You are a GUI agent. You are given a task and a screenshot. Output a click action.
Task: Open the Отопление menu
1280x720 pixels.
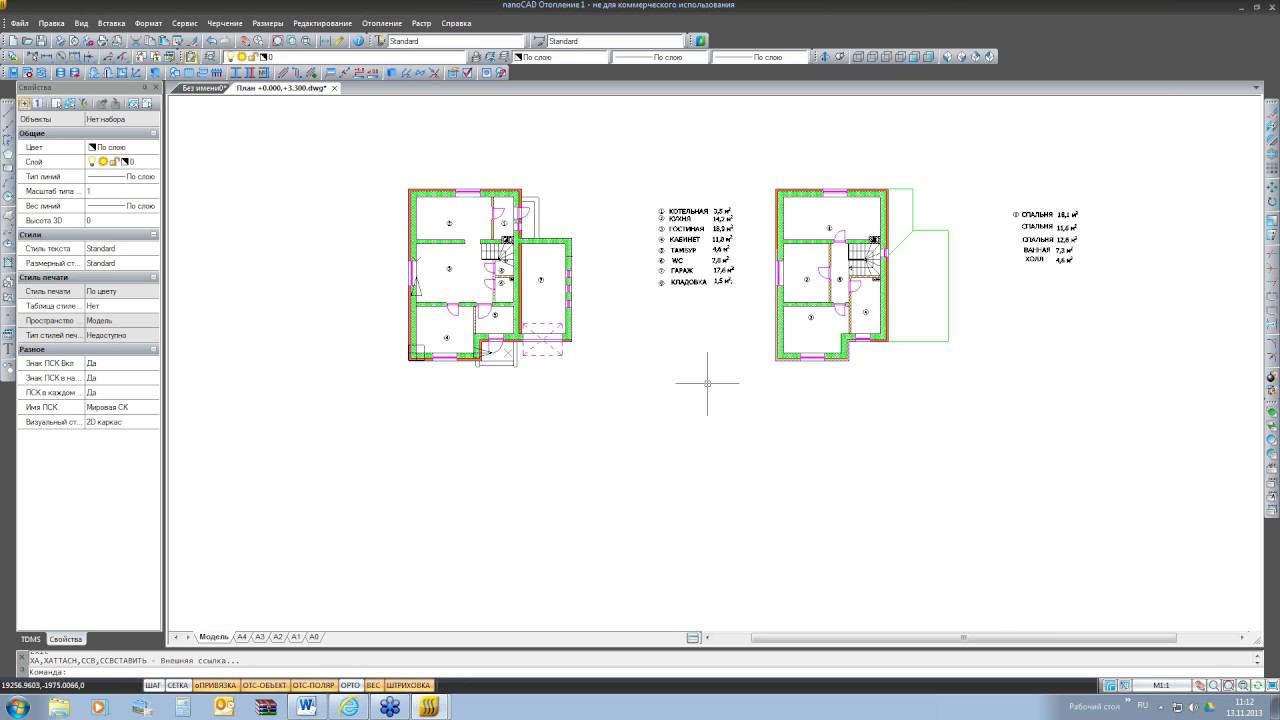tap(383, 23)
